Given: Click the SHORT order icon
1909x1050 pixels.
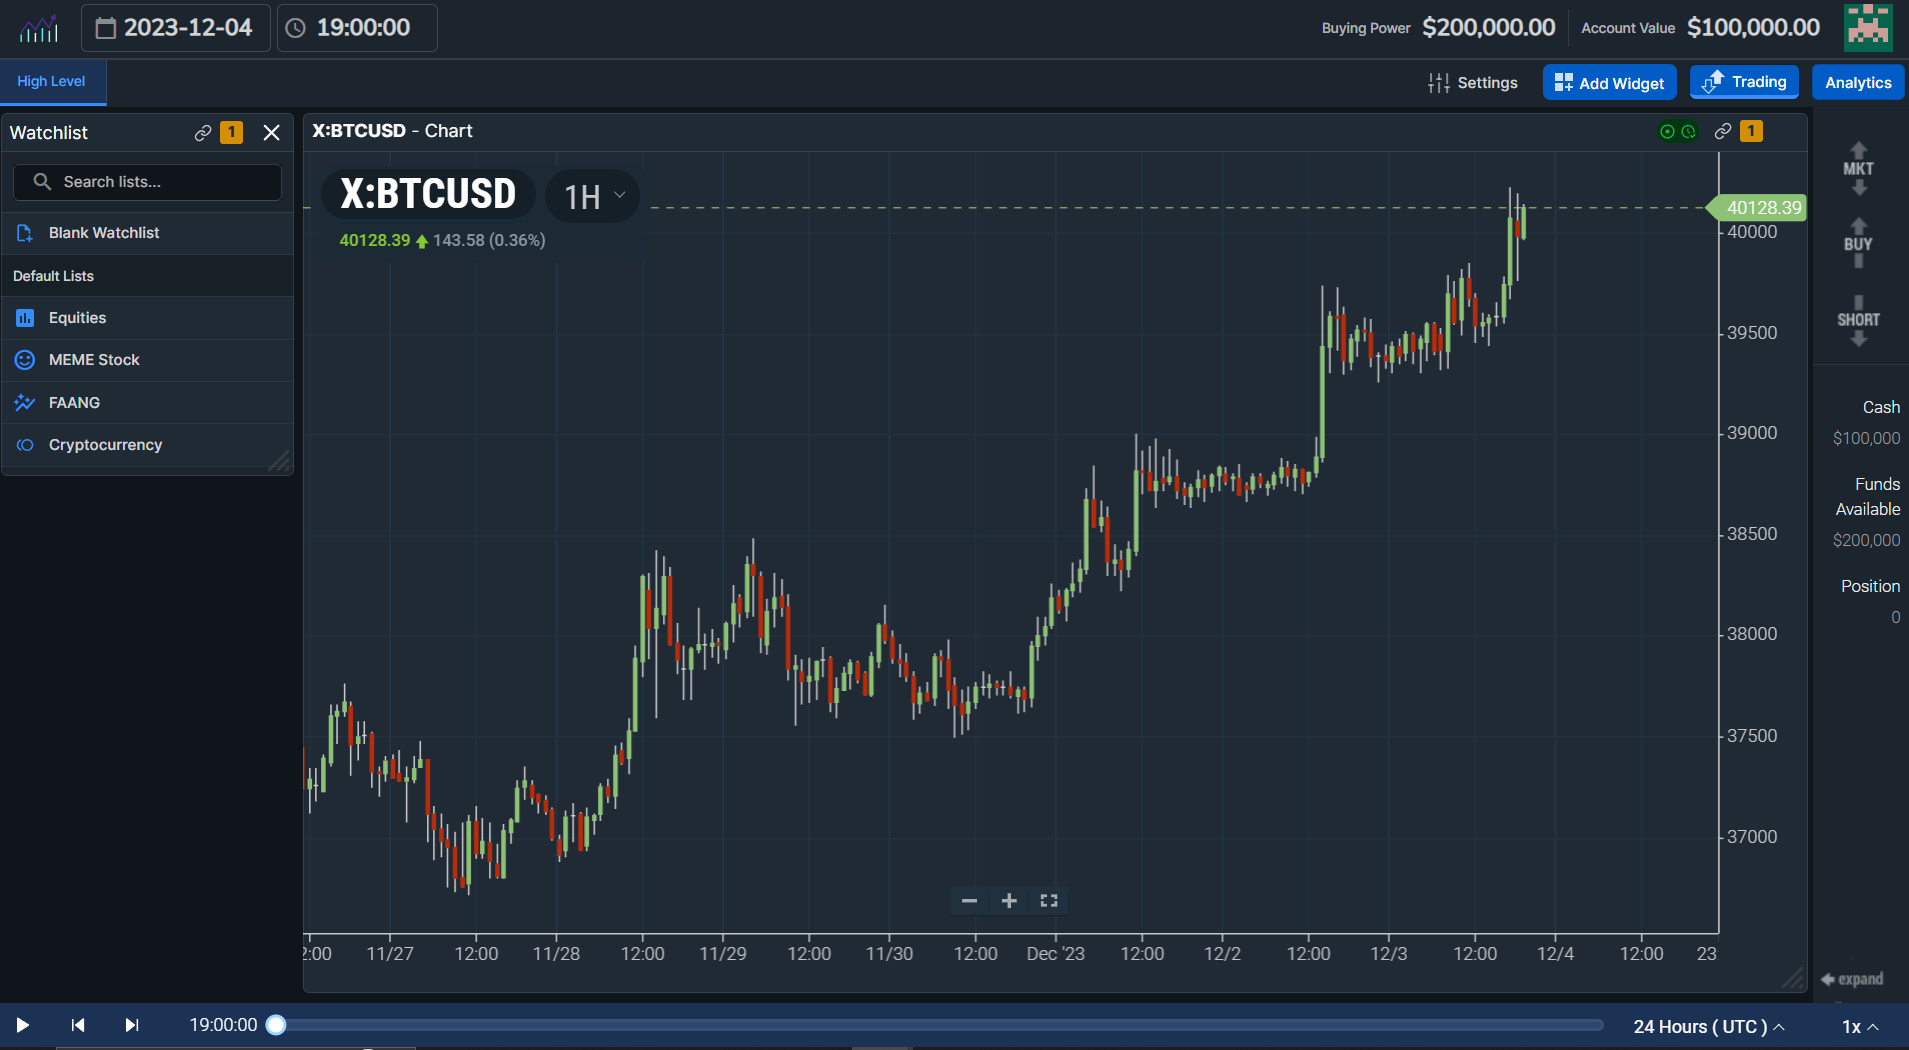Looking at the screenshot, I should pyautogui.click(x=1858, y=320).
